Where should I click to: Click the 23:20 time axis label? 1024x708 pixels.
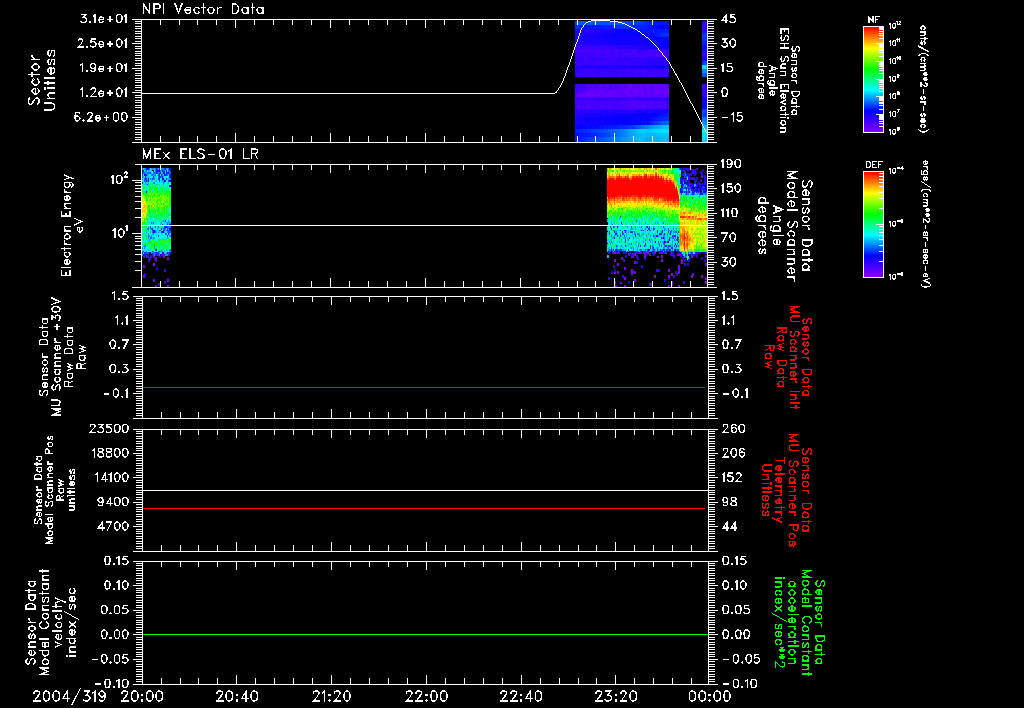click(x=615, y=696)
